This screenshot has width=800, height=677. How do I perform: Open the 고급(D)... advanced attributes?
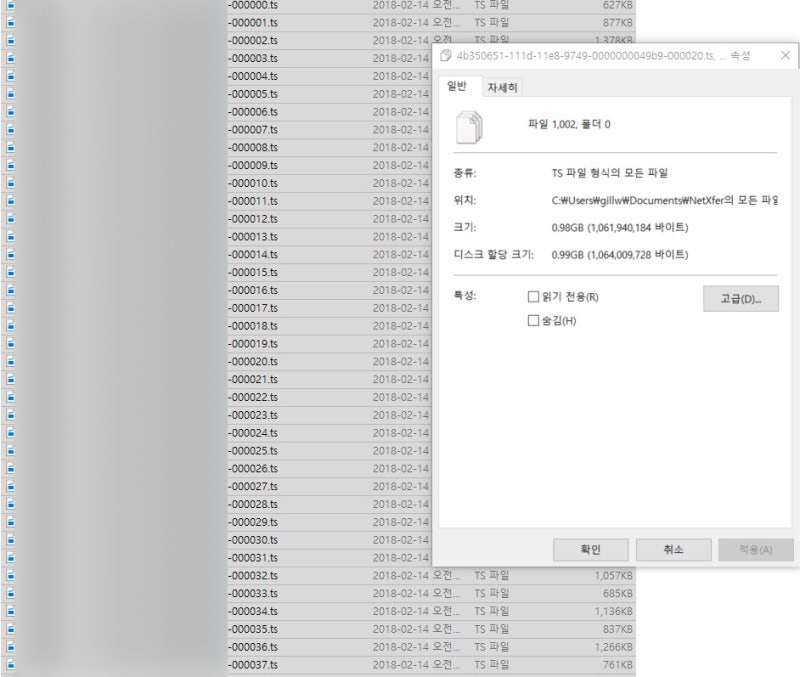[740, 298]
